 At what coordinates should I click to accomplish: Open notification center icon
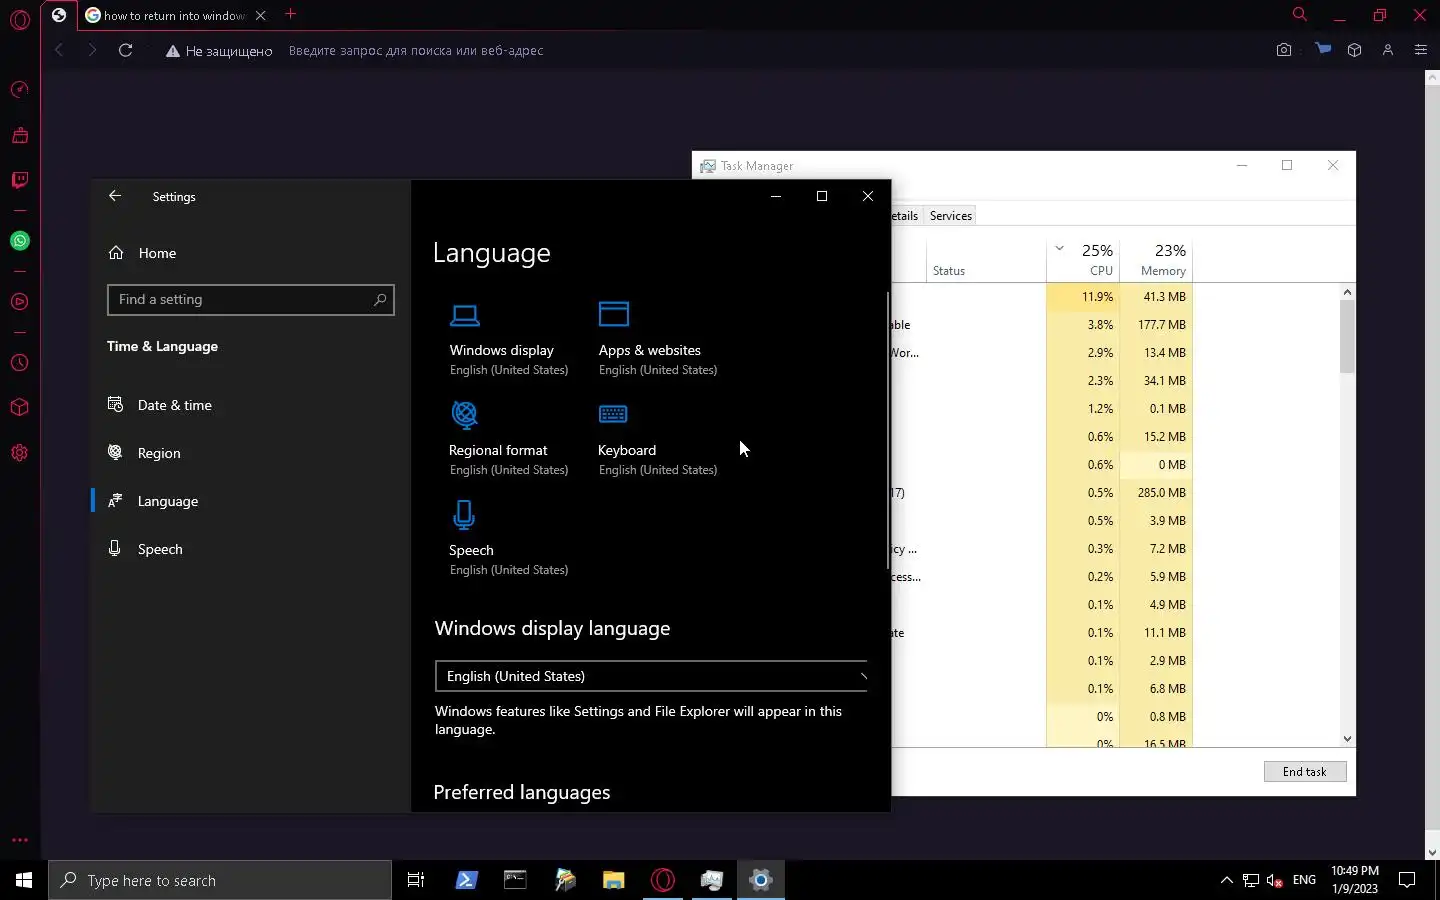click(1407, 880)
